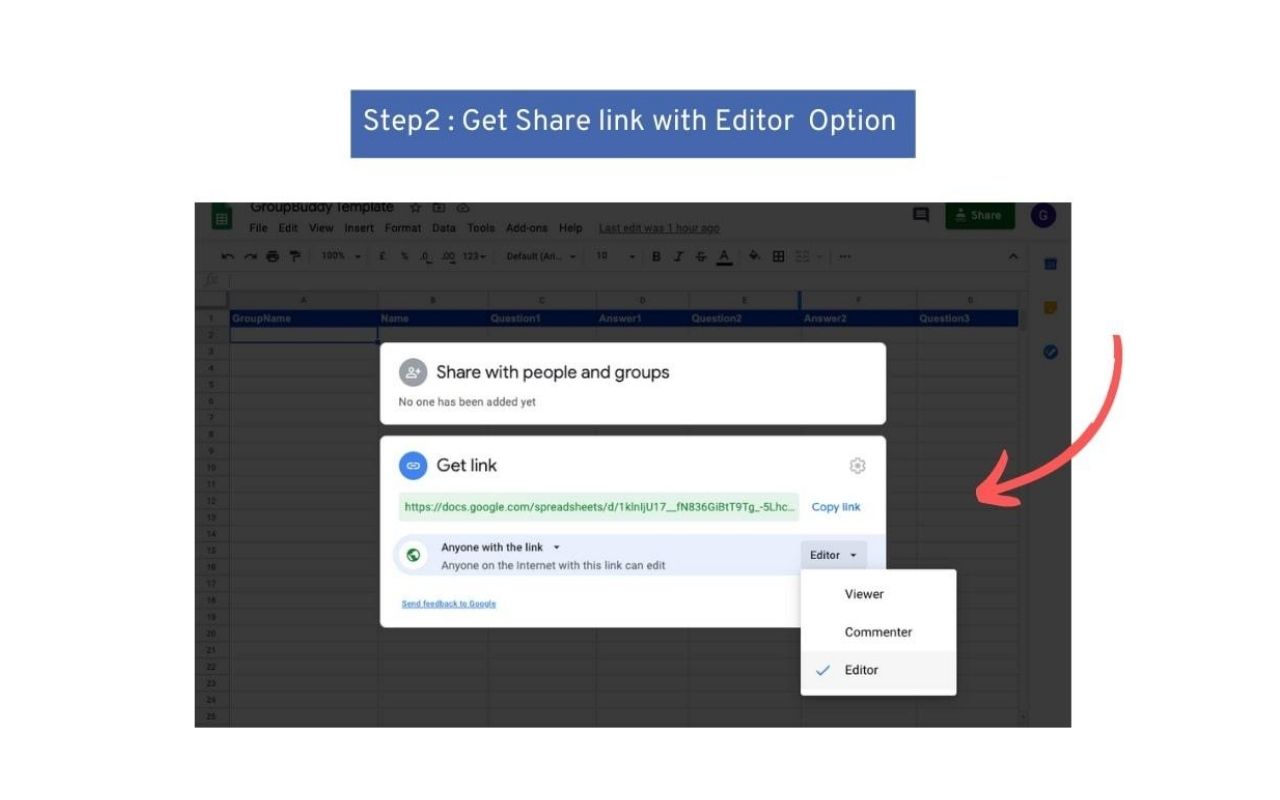Open the Google Sheets home logo
This screenshot has height=800, width=1280.
coord(222,217)
